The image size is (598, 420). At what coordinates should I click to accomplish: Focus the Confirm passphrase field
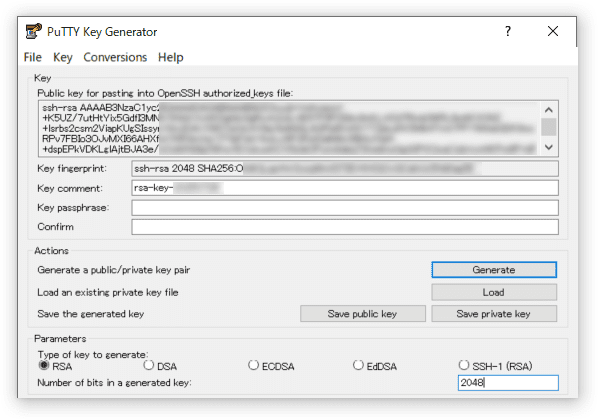click(x=345, y=227)
